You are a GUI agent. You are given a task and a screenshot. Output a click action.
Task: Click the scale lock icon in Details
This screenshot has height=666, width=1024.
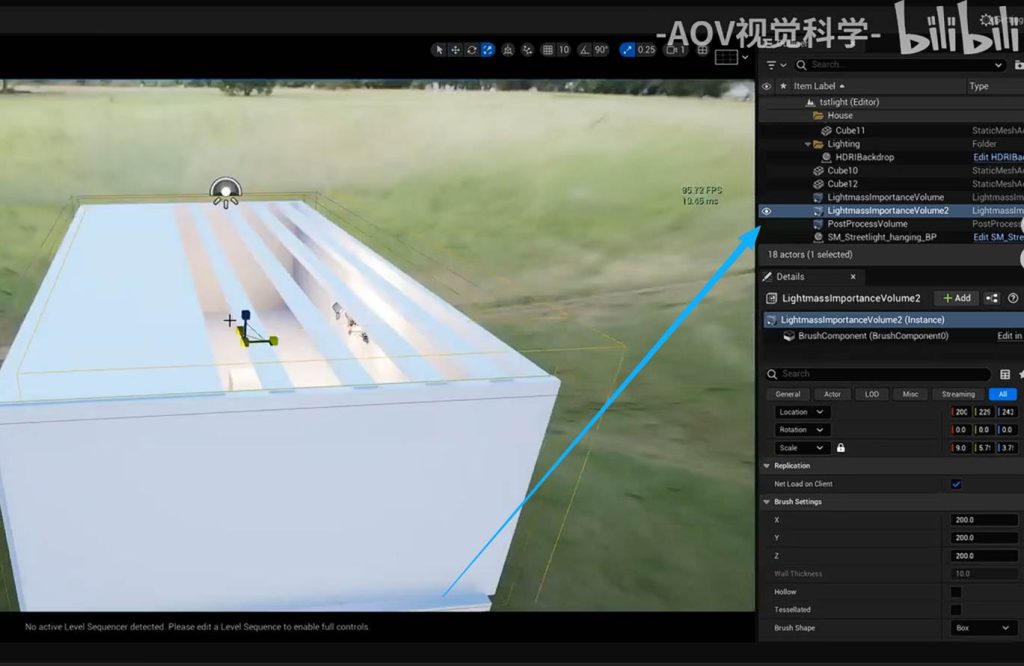point(840,448)
